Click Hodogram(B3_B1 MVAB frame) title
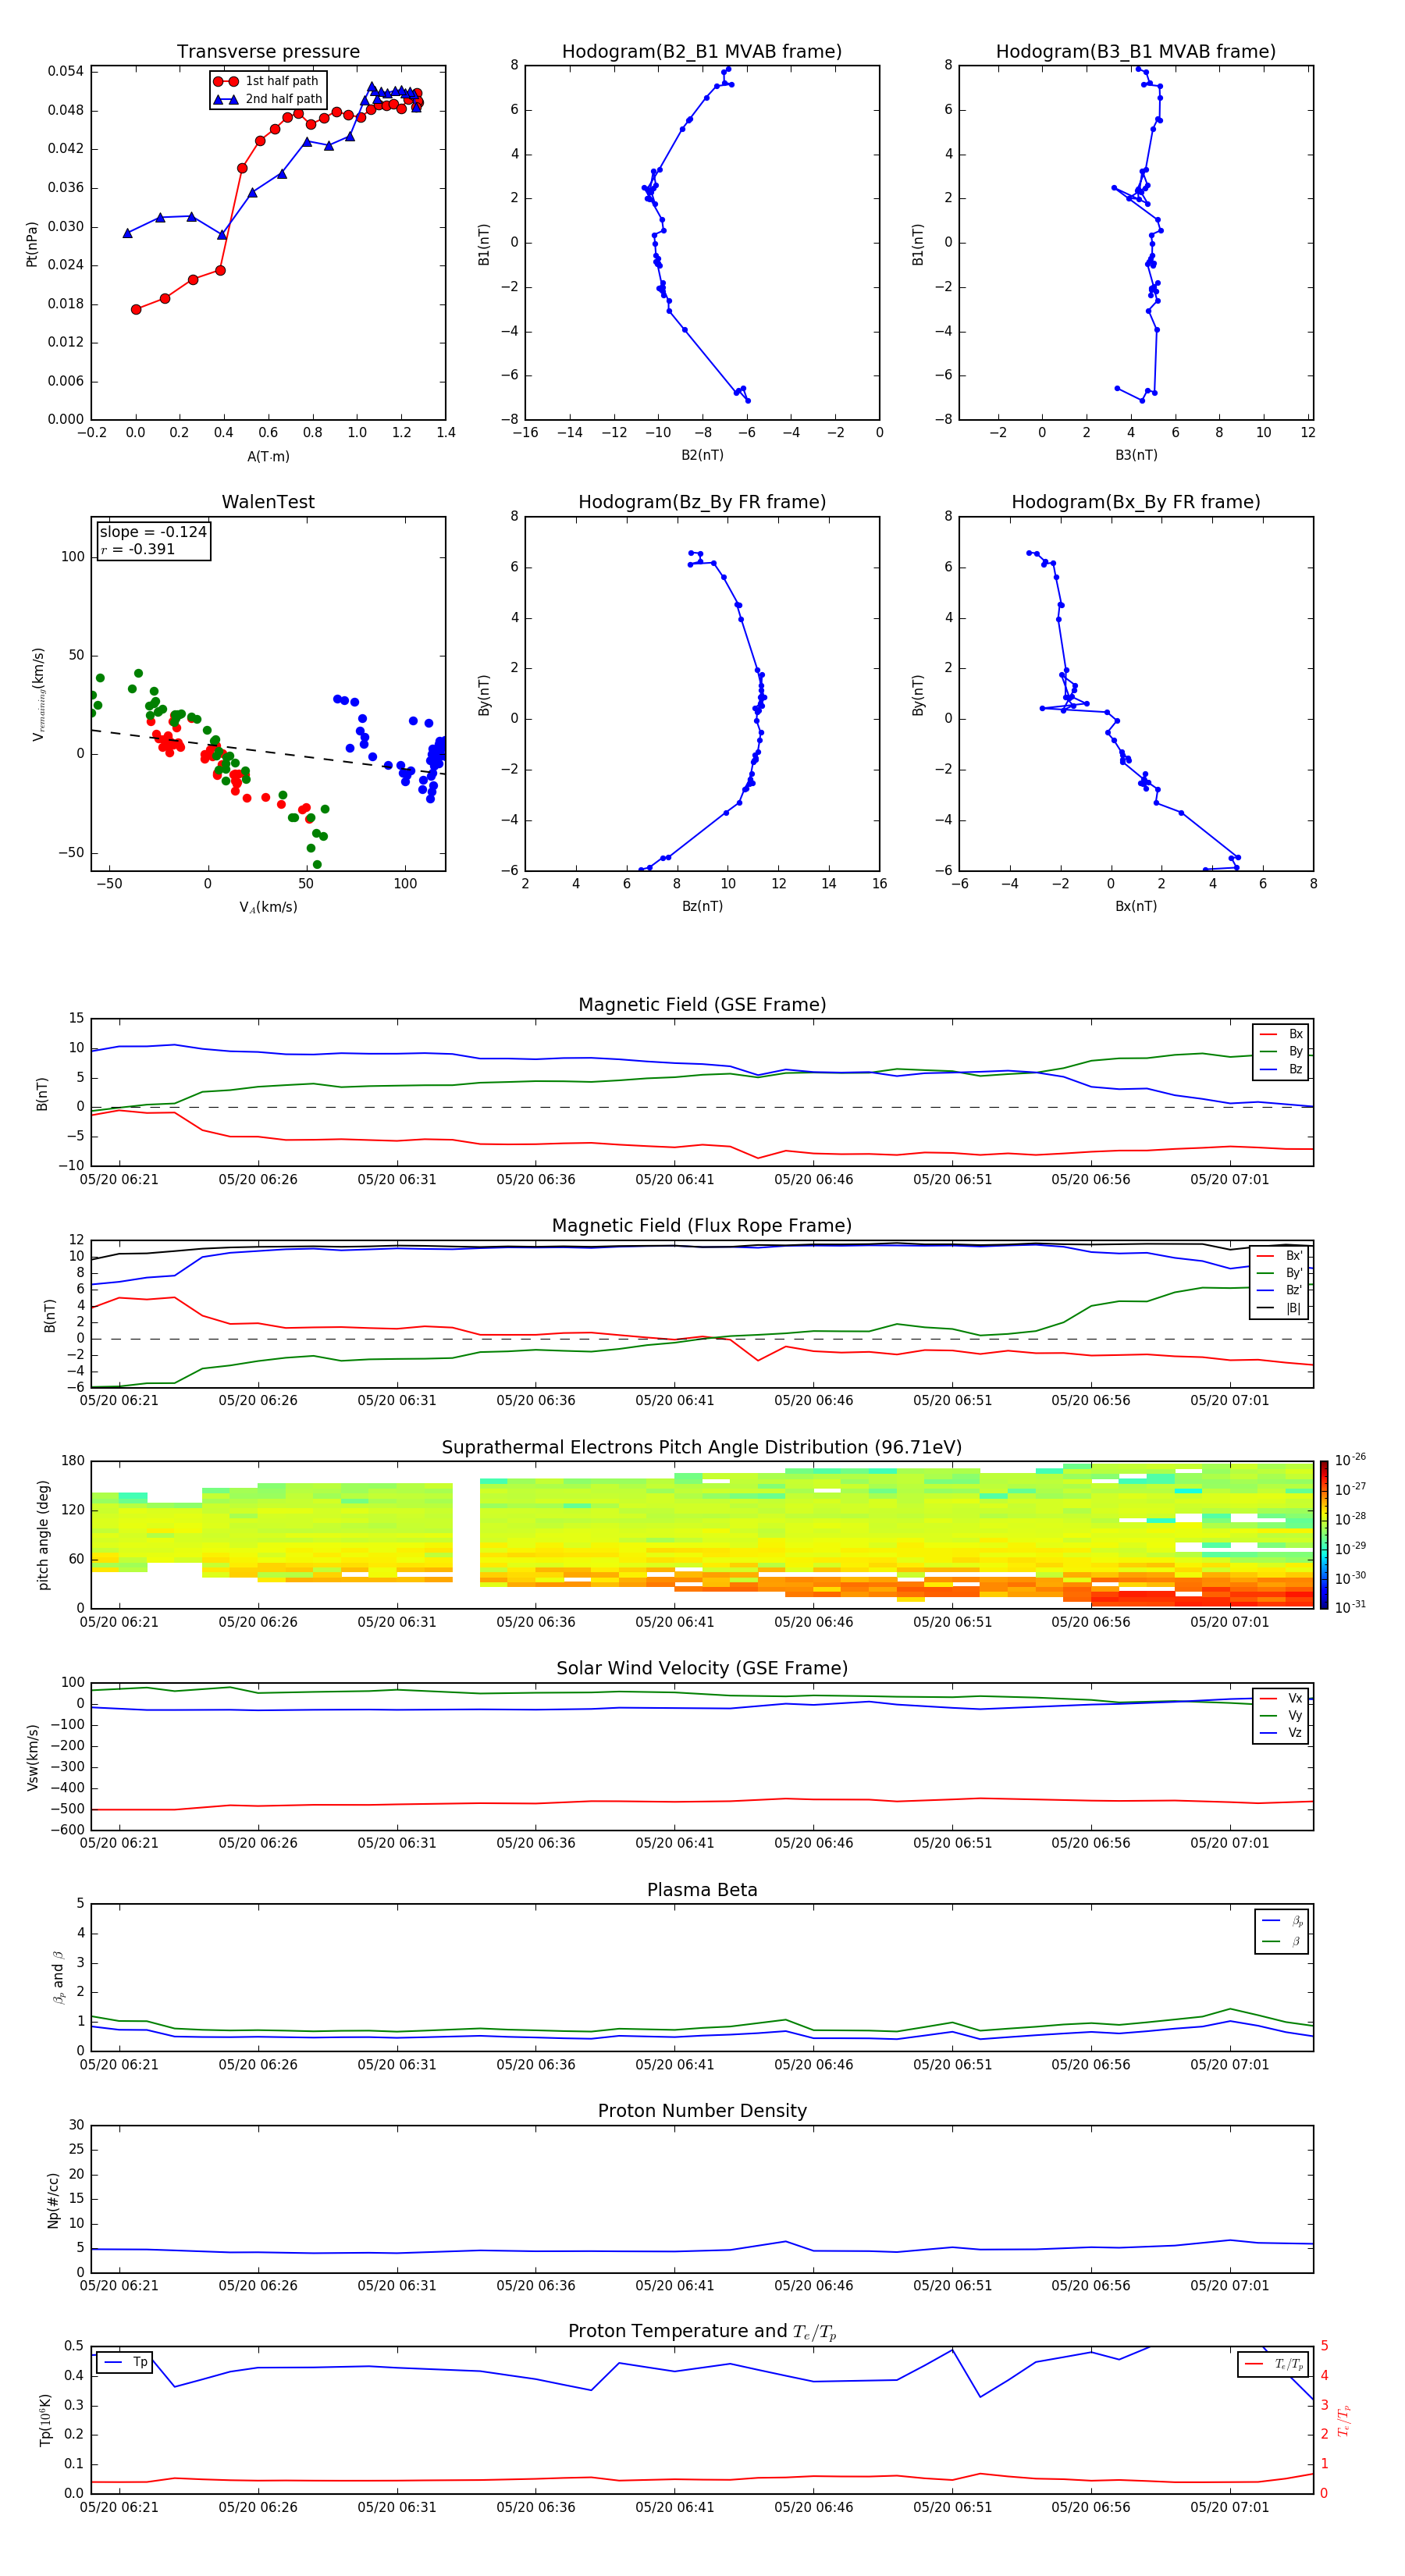 (x=1136, y=52)
